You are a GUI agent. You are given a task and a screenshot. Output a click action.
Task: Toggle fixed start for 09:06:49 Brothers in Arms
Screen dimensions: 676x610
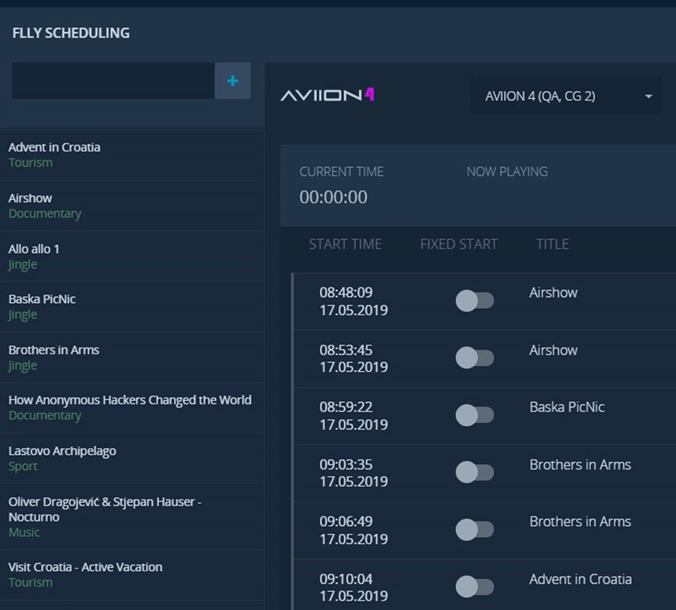pyautogui.click(x=474, y=529)
